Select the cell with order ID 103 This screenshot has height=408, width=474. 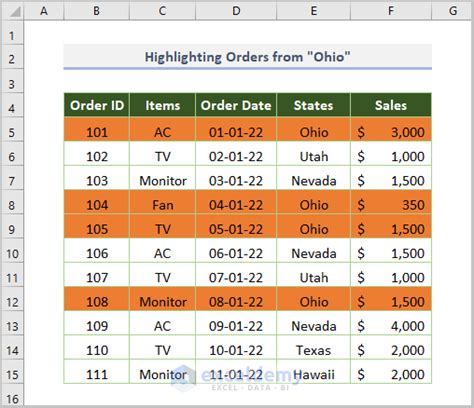pos(97,178)
